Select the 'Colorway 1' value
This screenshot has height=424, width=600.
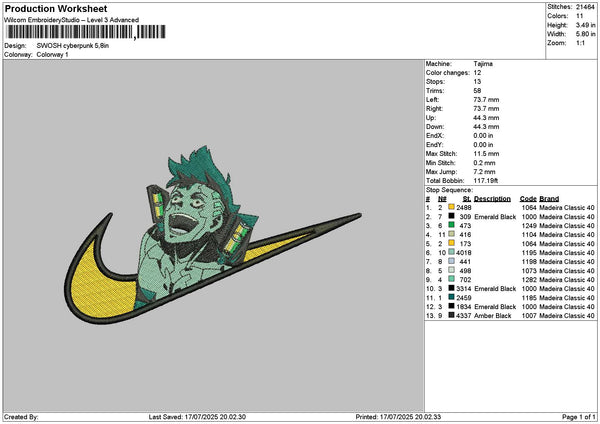click(x=52, y=55)
